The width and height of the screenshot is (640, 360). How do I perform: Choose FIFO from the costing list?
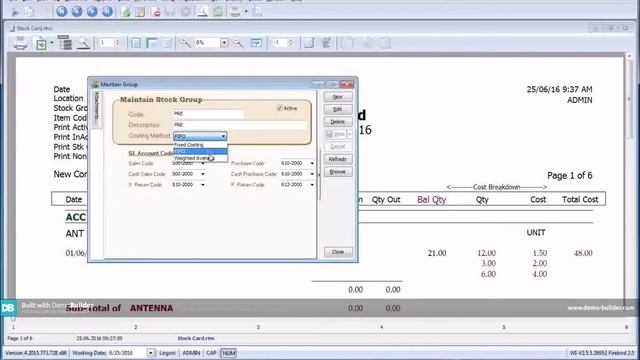(200, 151)
